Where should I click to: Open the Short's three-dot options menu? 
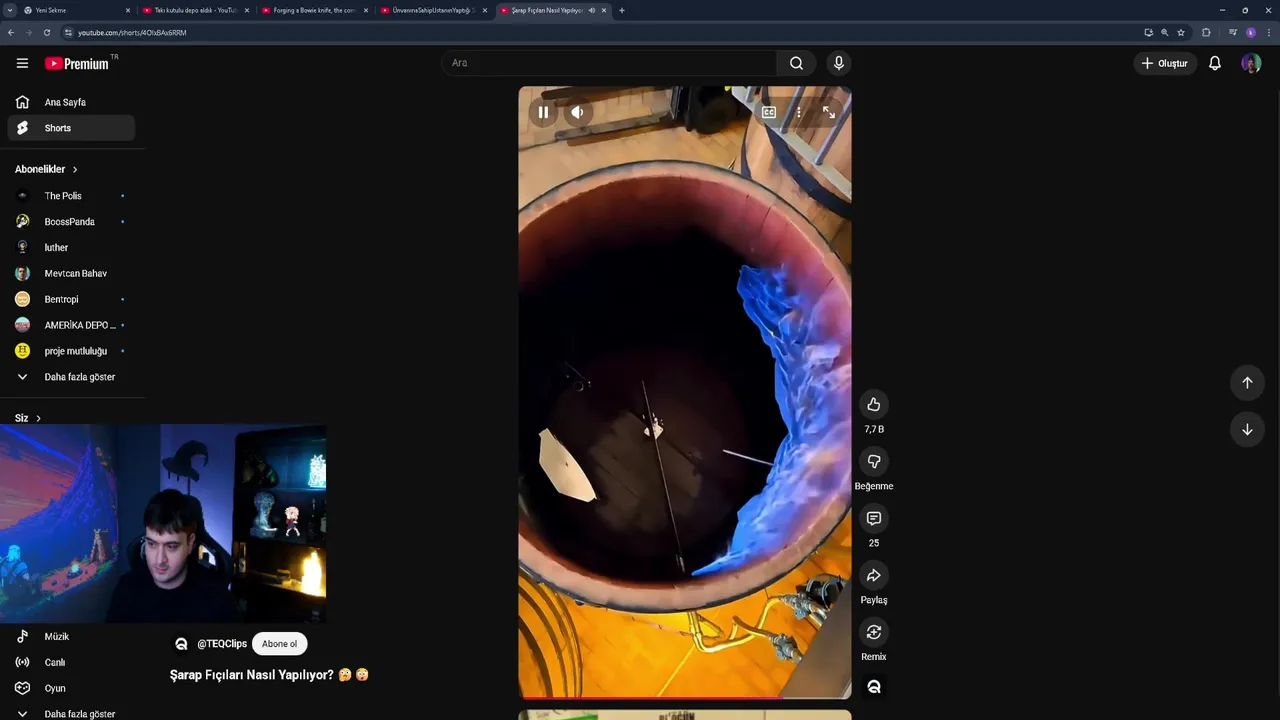799,112
